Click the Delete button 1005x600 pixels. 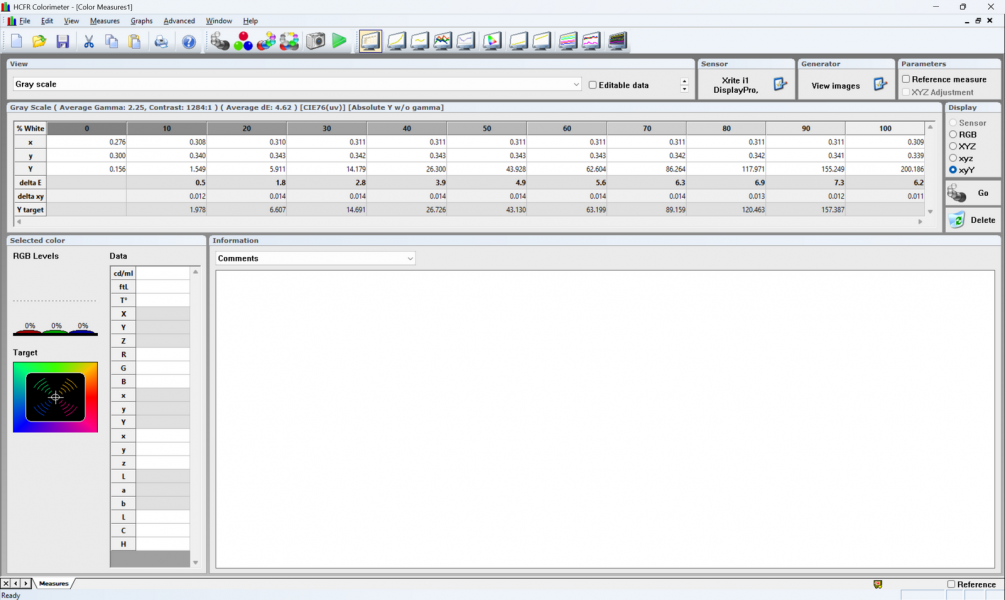click(972, 220)
